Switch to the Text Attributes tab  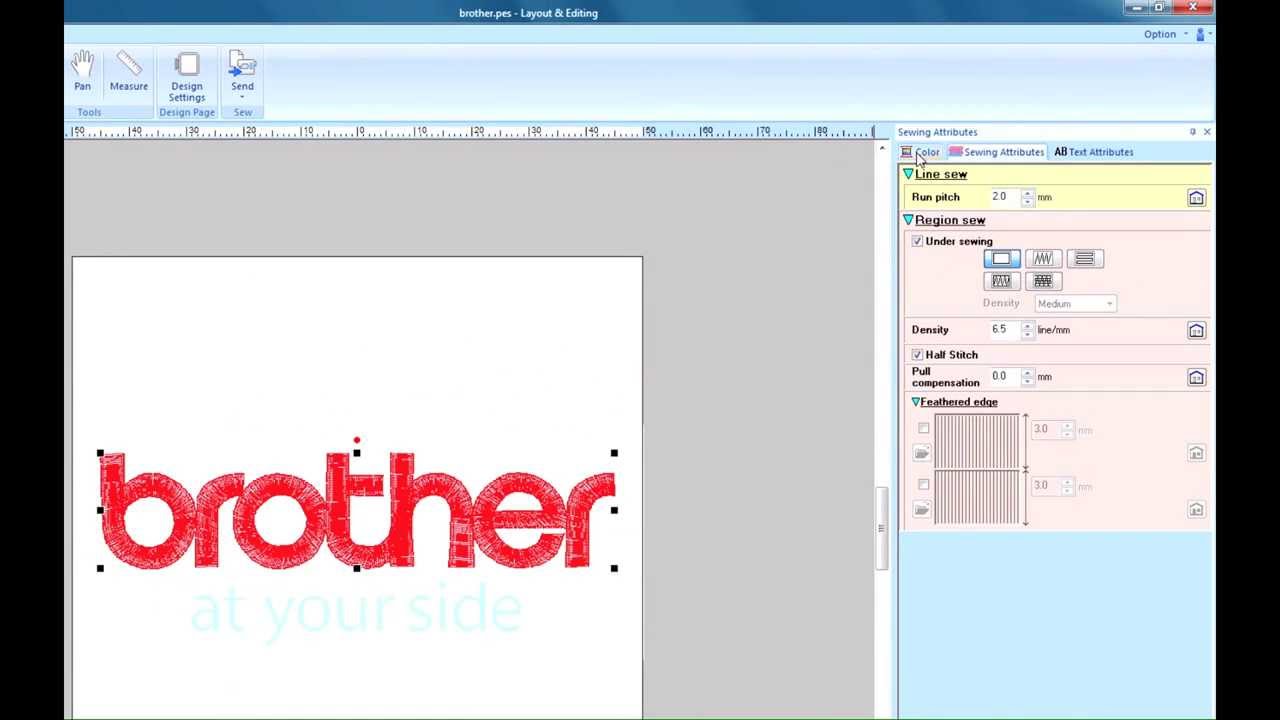[x=1094, y=152]
